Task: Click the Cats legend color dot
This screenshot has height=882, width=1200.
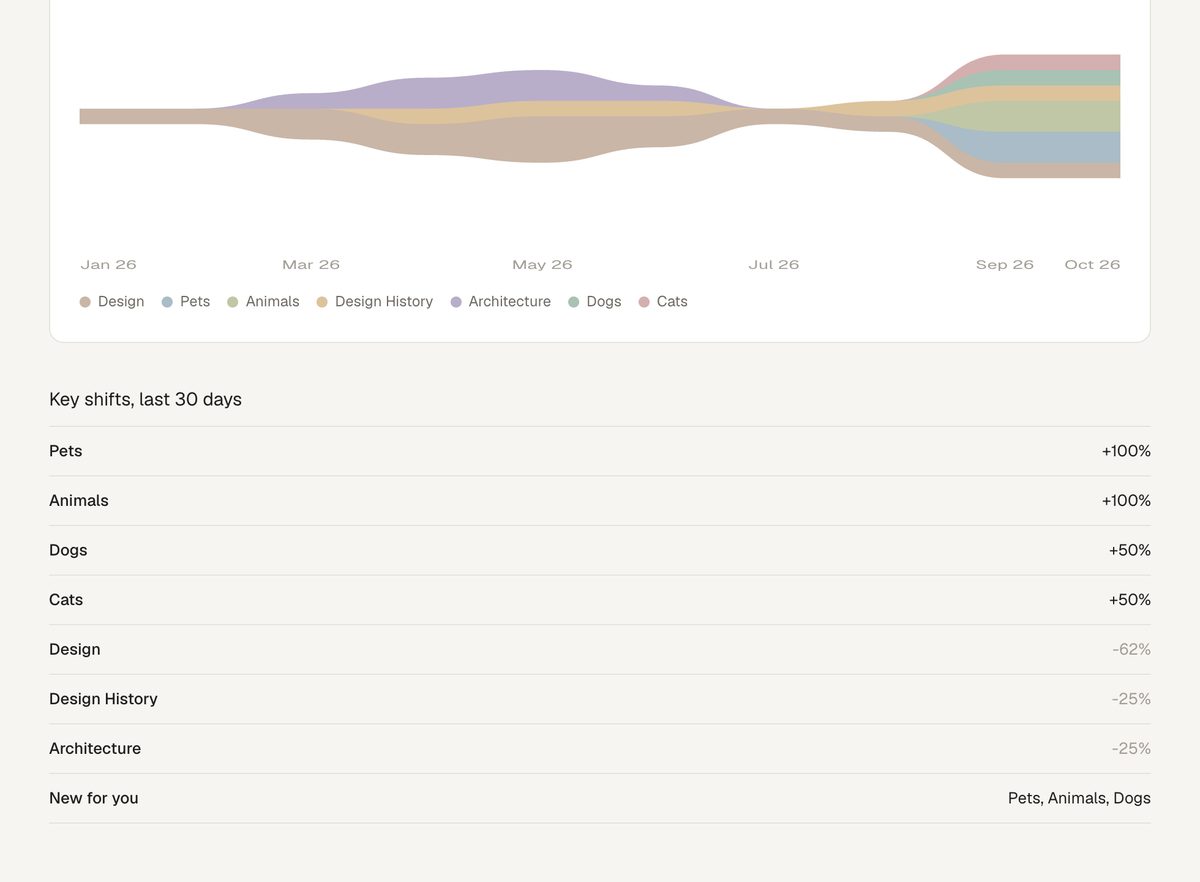Action: click(644, 302)
